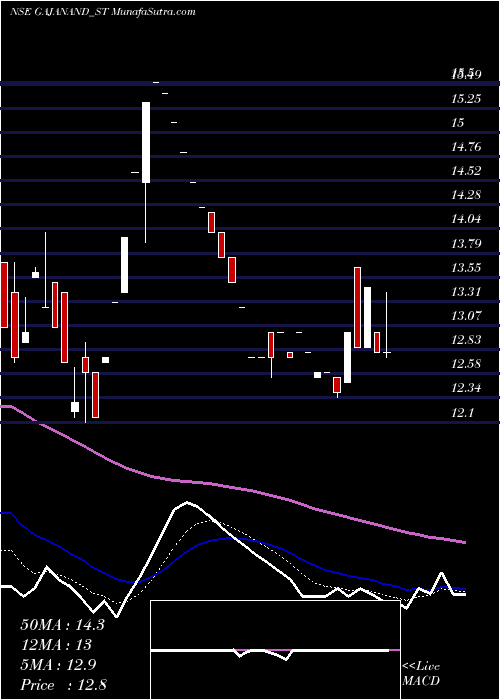The image size is (500, 700).
Task: Click inside the MACD histogram box
Action: [x=275, y=650]
